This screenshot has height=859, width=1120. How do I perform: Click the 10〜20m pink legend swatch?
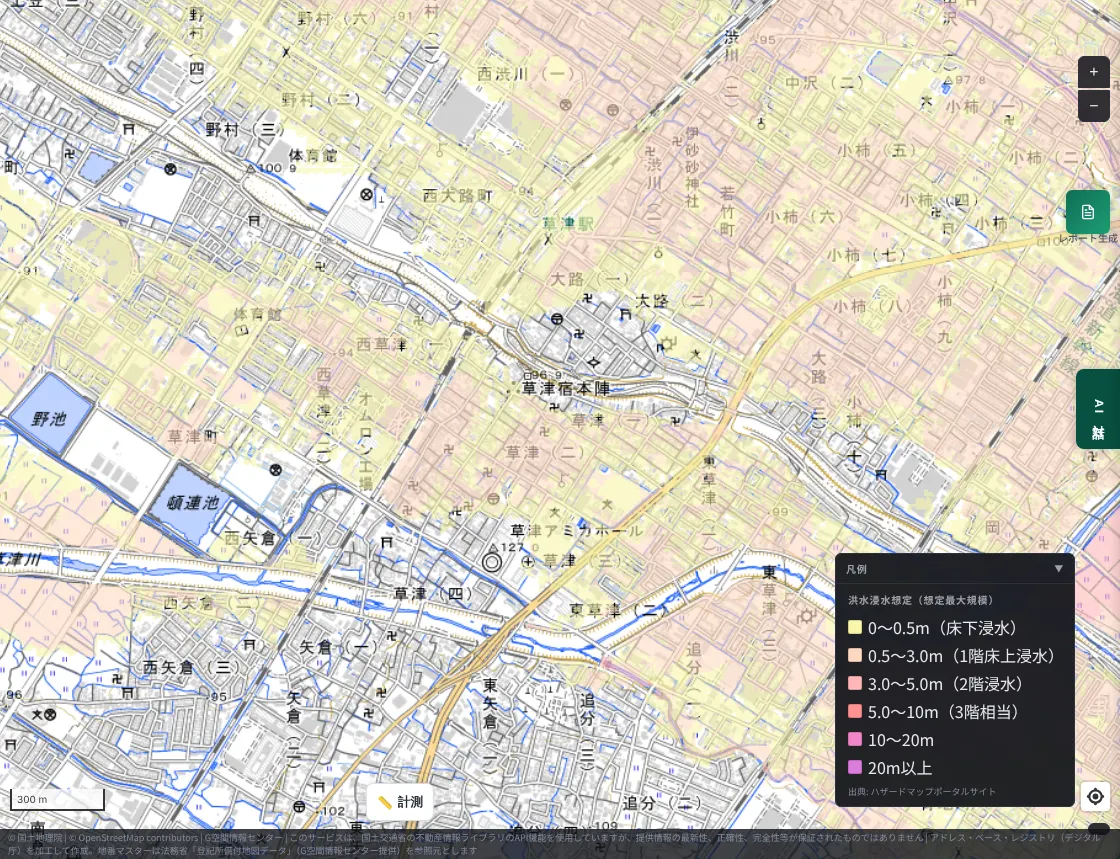point(854,740)
